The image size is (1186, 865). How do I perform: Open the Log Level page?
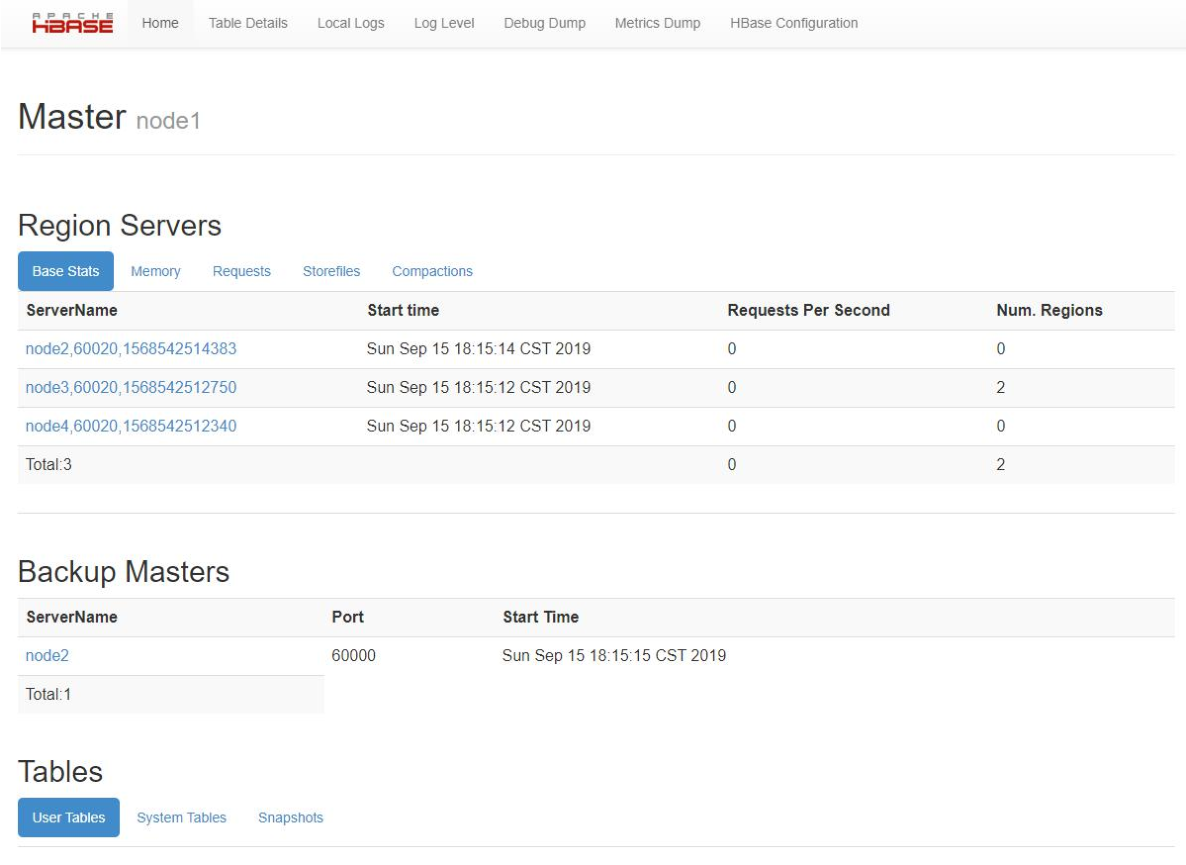pyautogui.click(x=443, y=22)
